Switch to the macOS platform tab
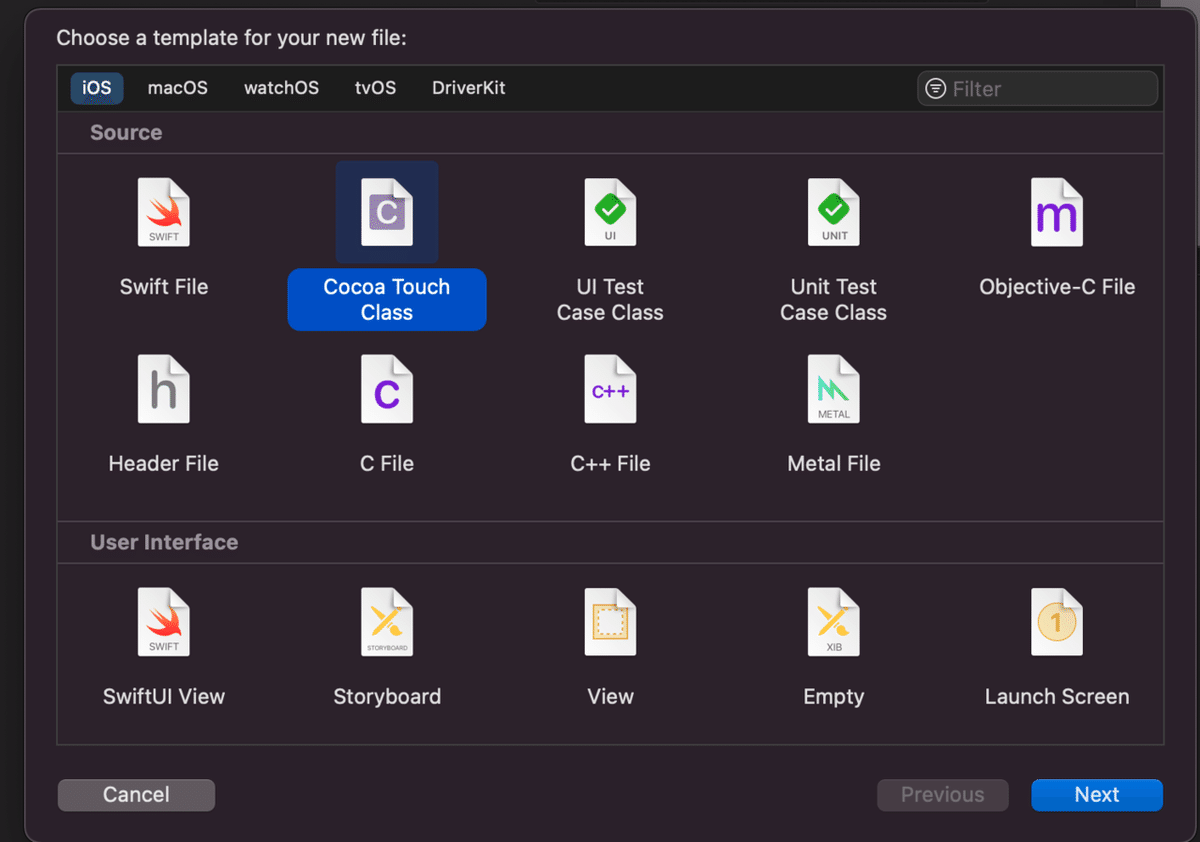 click(x=178, y=88)
